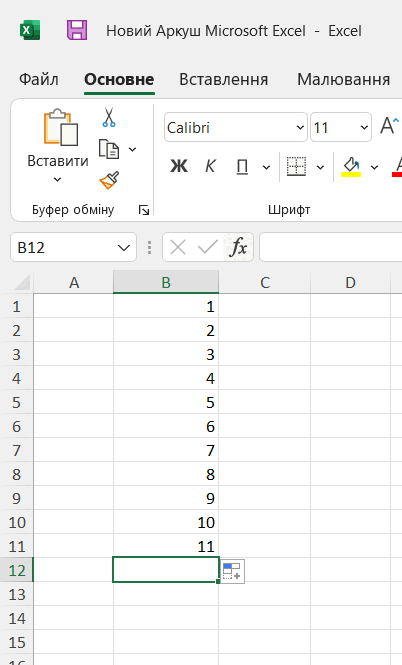Apply borders with the borders icon
This screenshot has width=402, height=665.
[296, 166]
